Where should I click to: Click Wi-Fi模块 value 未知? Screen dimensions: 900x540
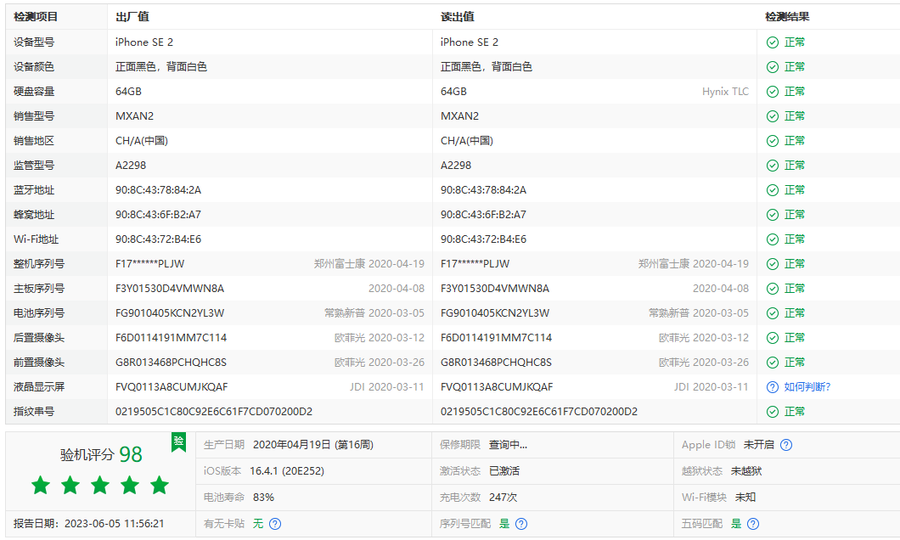(746, 497)
